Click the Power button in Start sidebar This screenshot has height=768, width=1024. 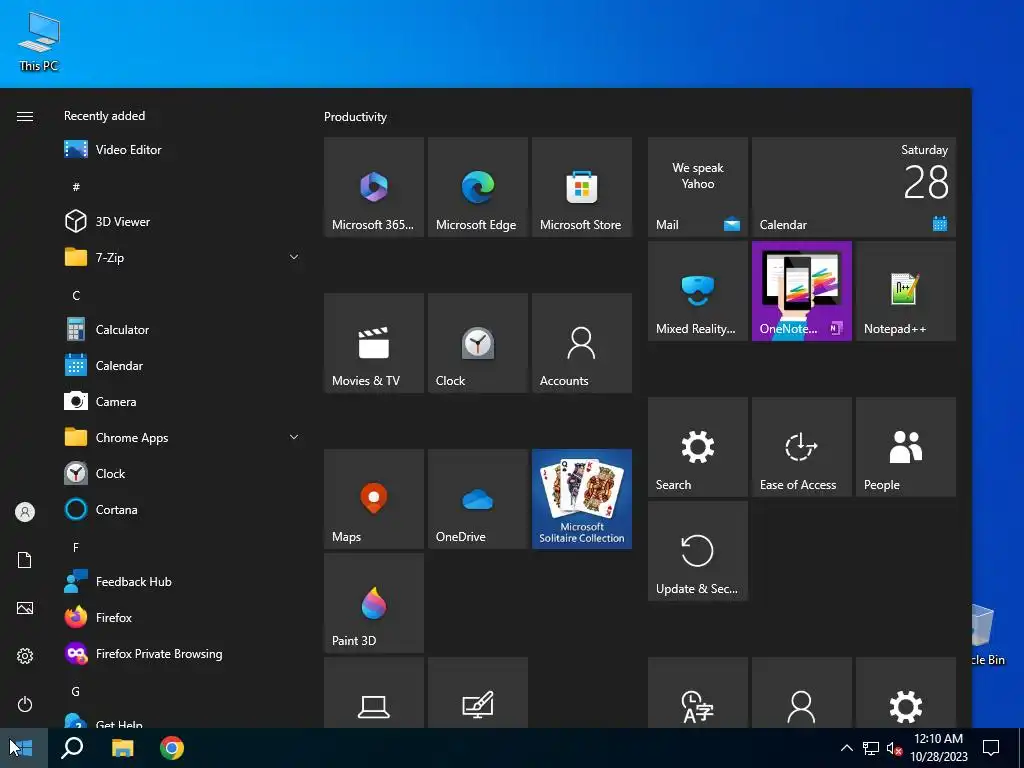coord(25,704)
